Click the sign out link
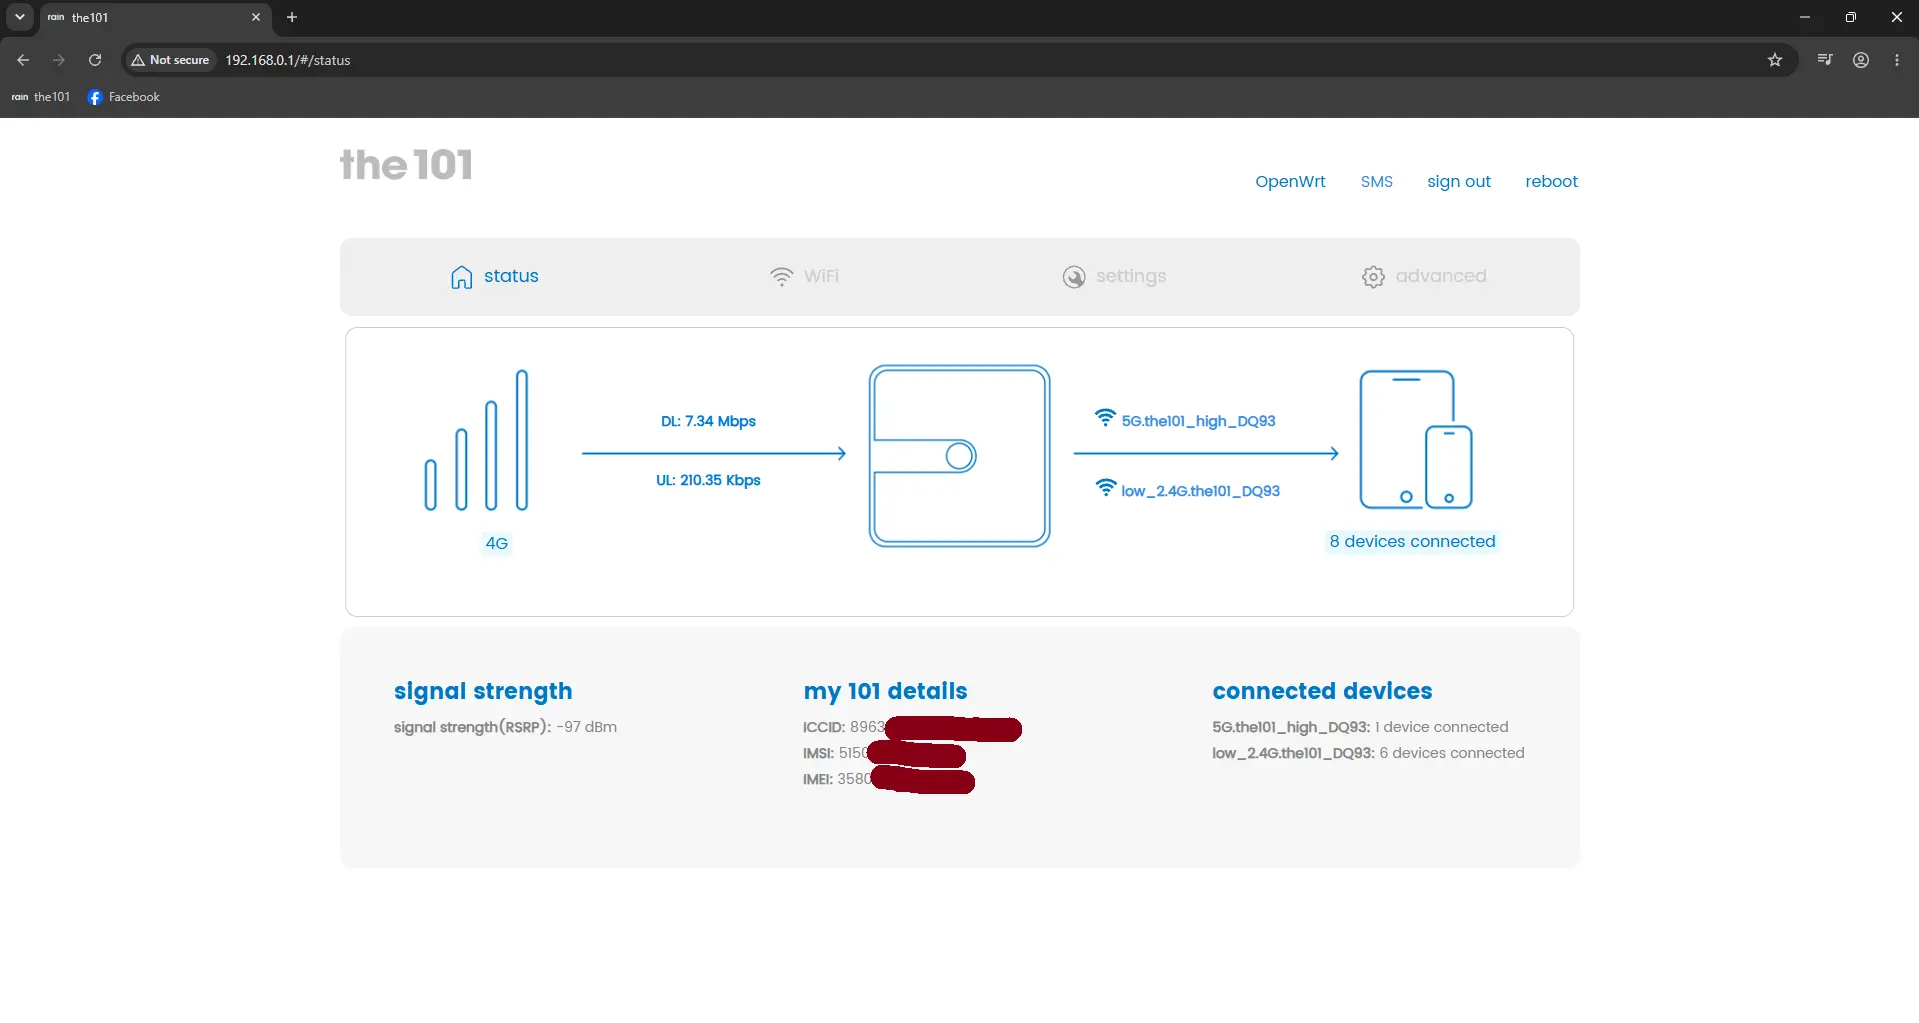Viewport: 1919px width, 1023px height. [x=1458, y=181]
